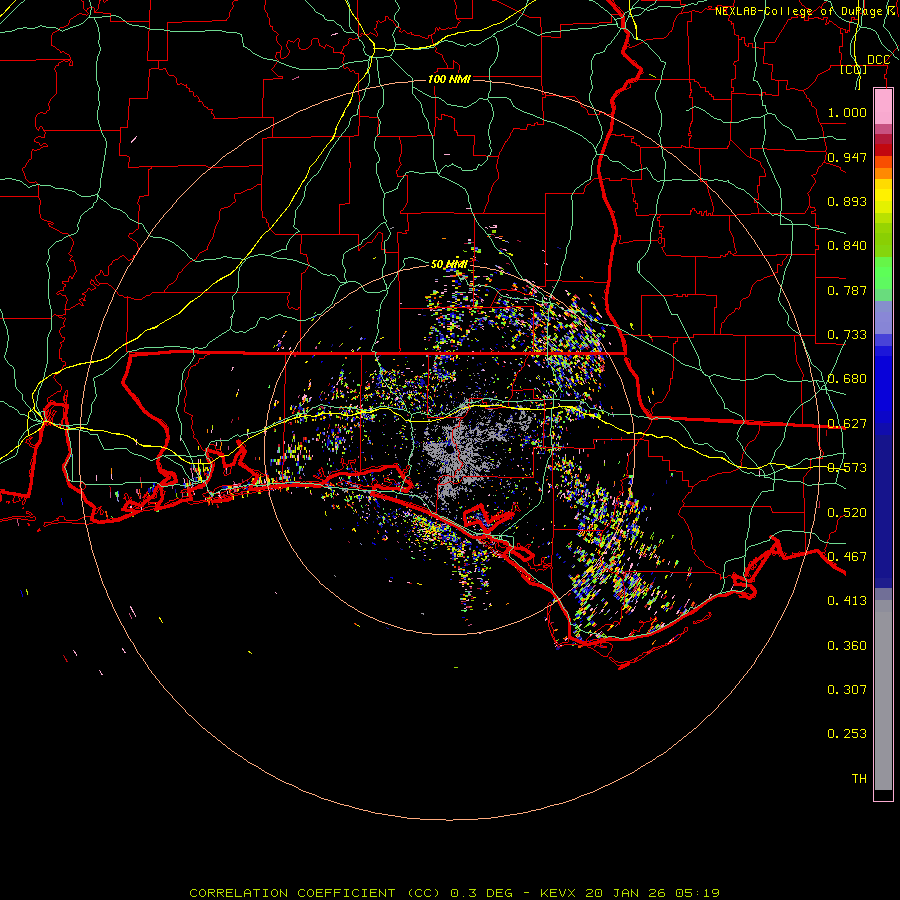Pick the periwinkle color band near 0.733
900x900 pixels.
point(883,317)
